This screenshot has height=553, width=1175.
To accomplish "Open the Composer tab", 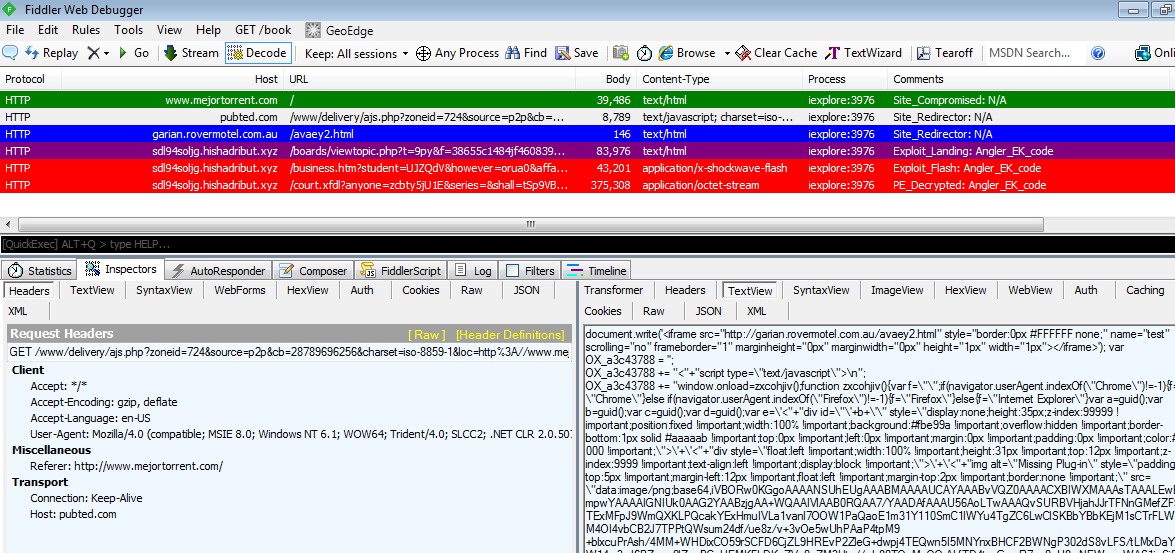I will coord(313,271).
